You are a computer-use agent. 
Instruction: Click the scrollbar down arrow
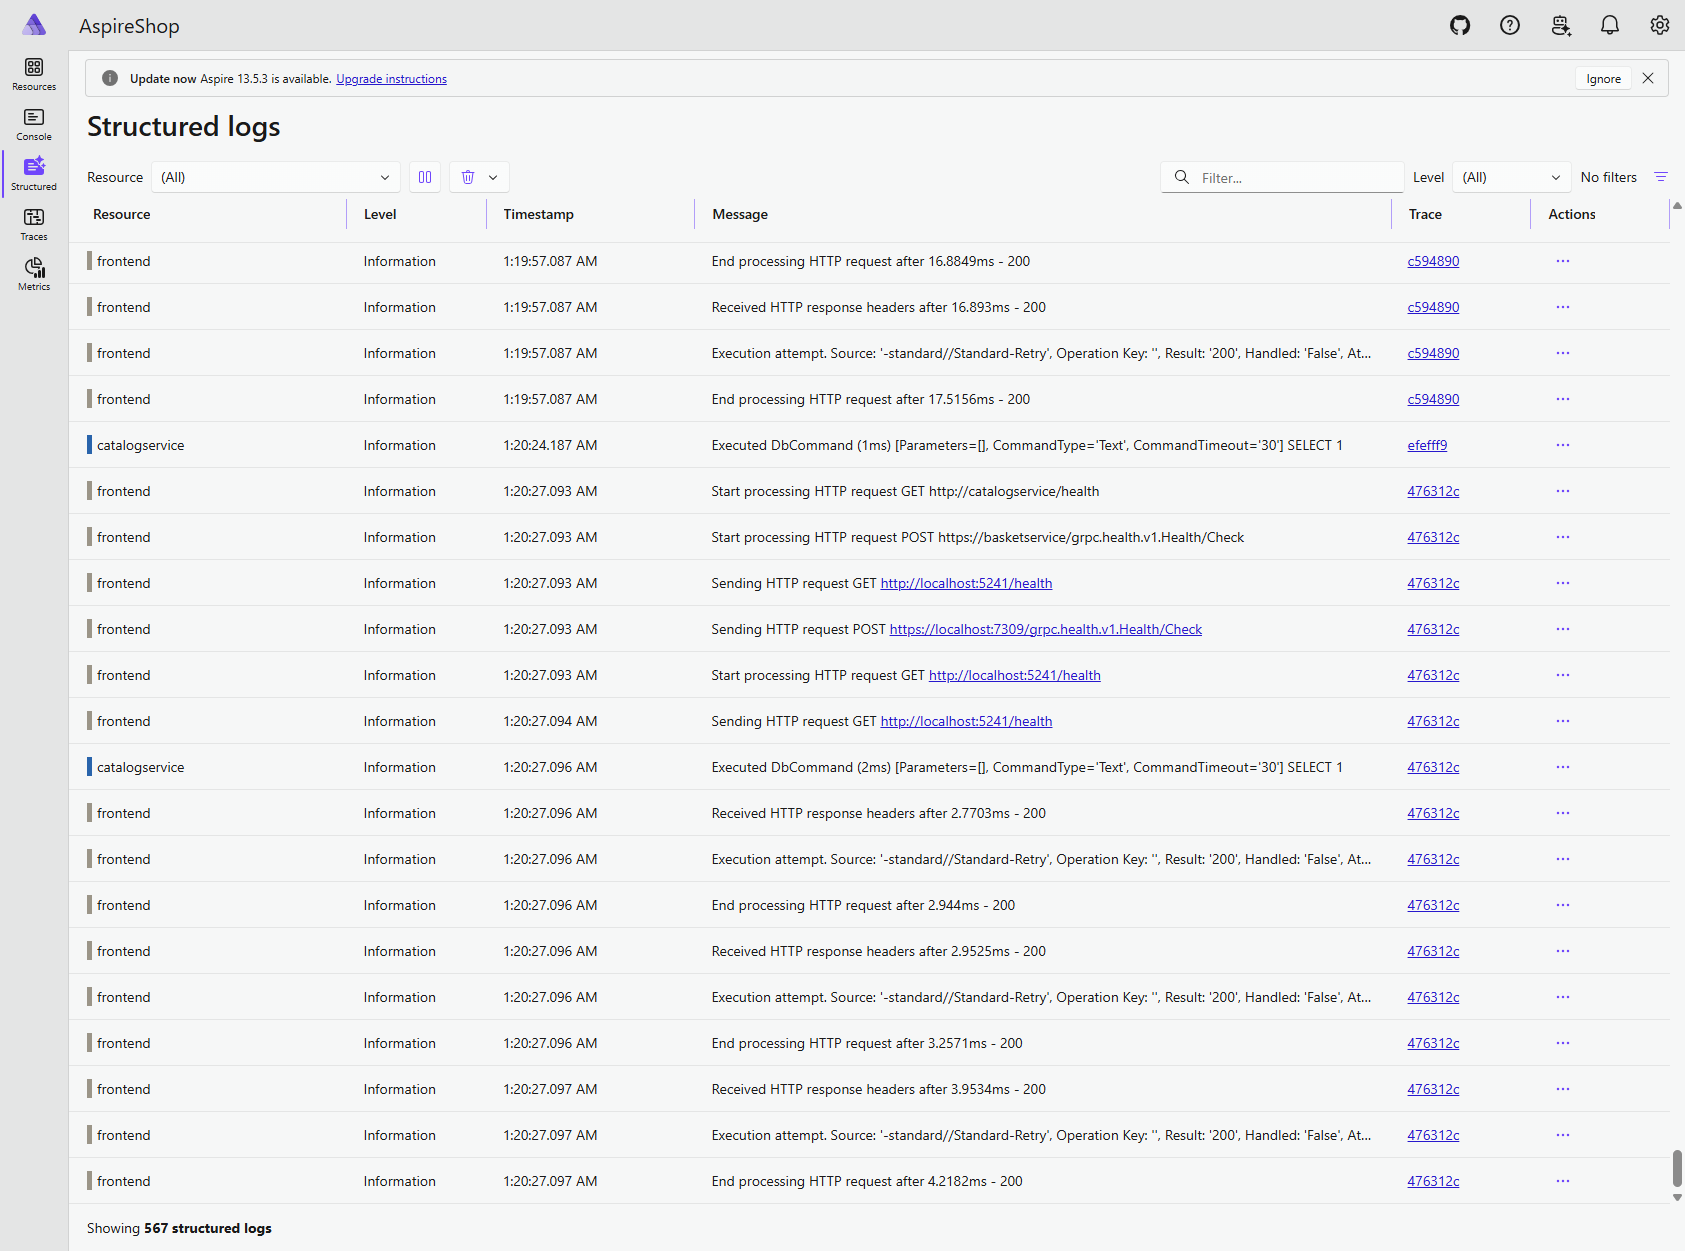1677,1197
